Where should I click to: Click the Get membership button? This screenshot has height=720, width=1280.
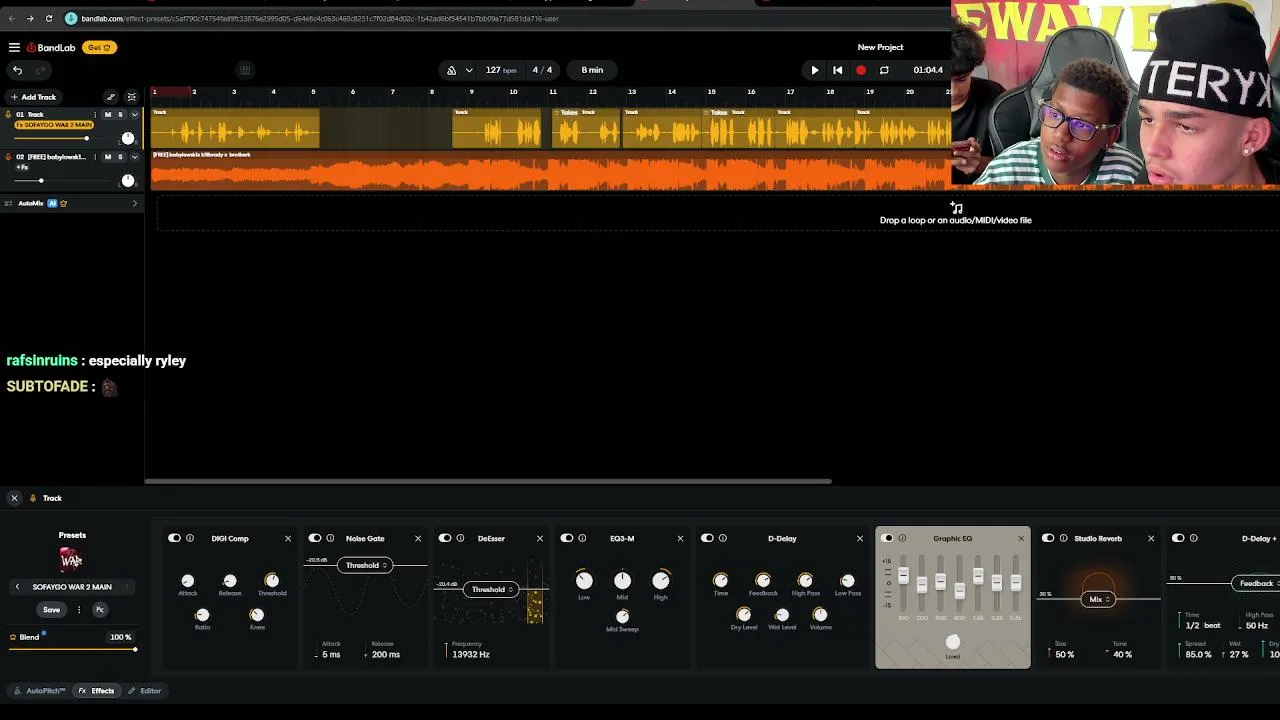click(99, 47)
